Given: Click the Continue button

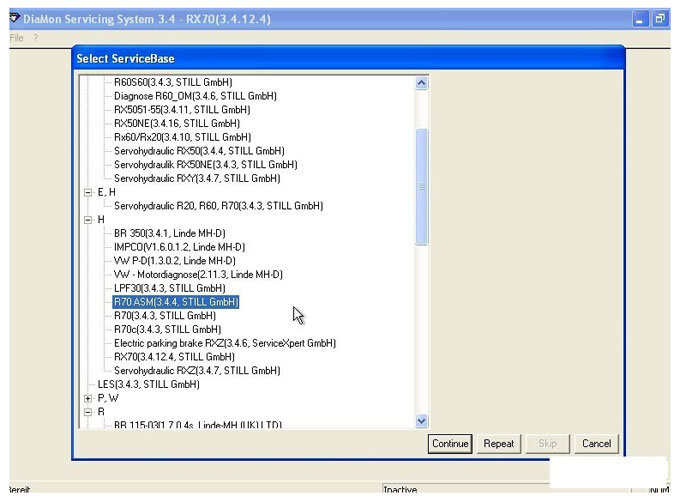Looking at the screenshot, I should tap(450, 443).
